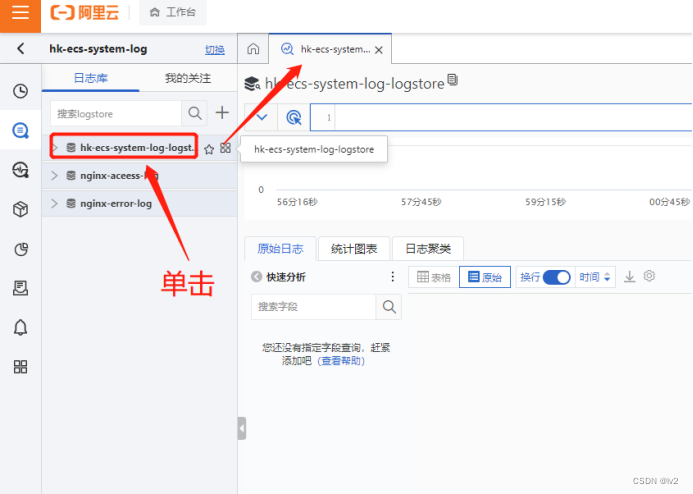Image resolution: width=693 pixels, height=494 pixels.
Task: Click the field search magnifier icon
Action: (x=389, y=307)
